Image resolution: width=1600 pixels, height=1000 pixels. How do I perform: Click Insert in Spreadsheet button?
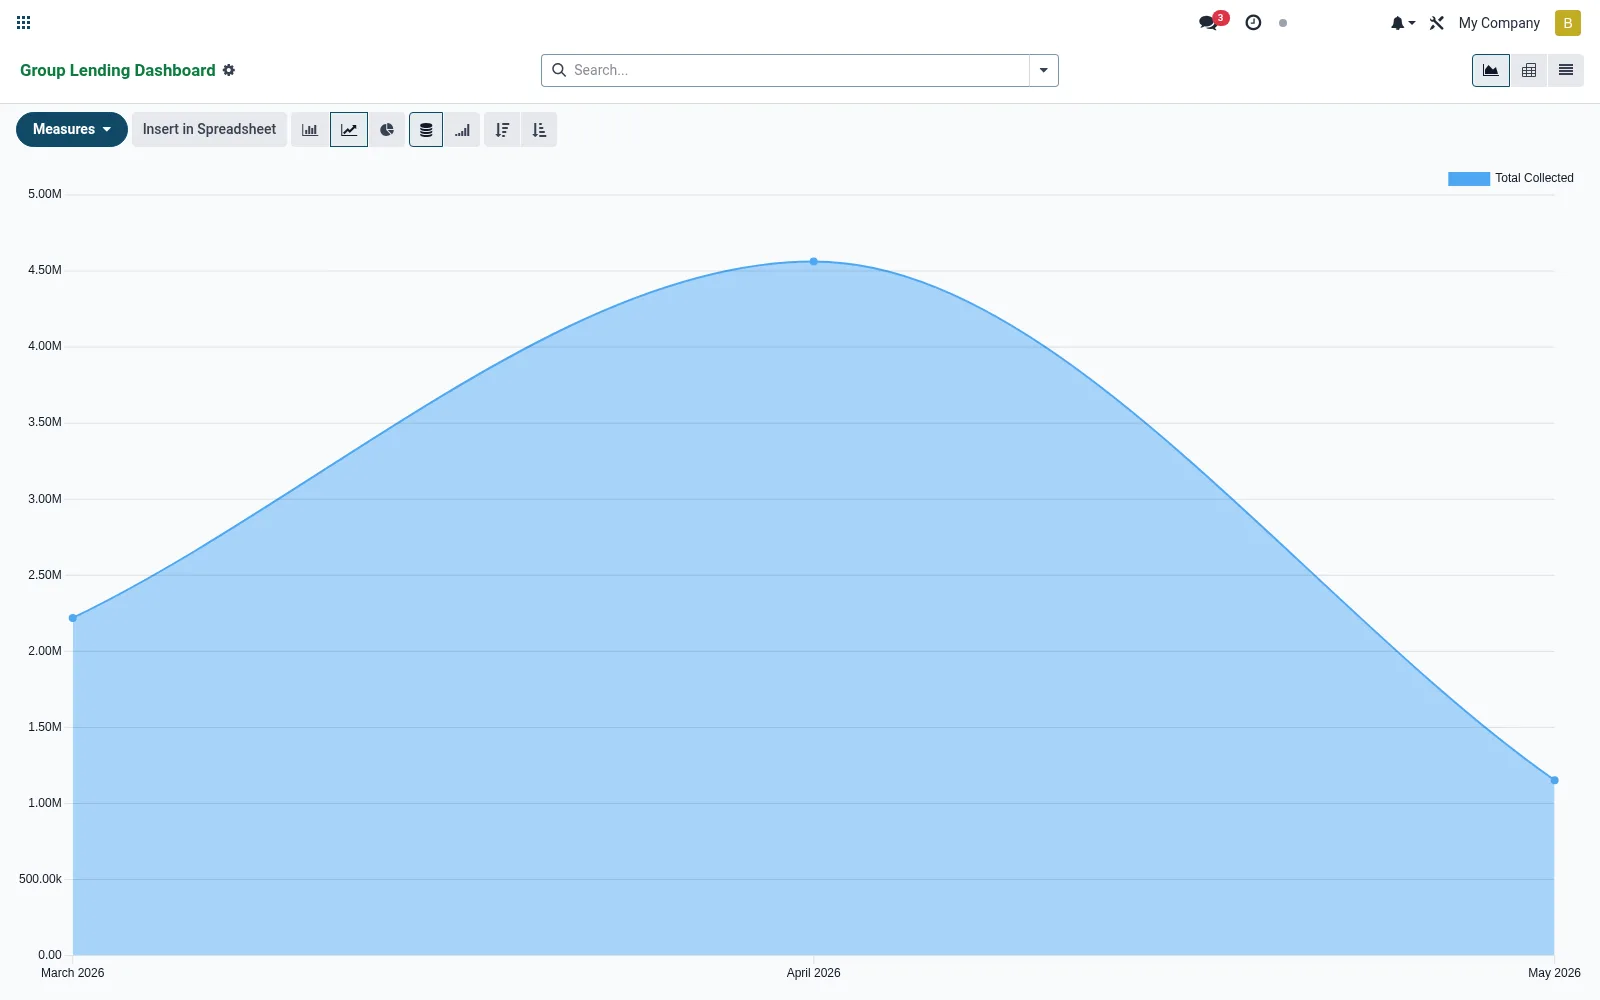[209, 129]
